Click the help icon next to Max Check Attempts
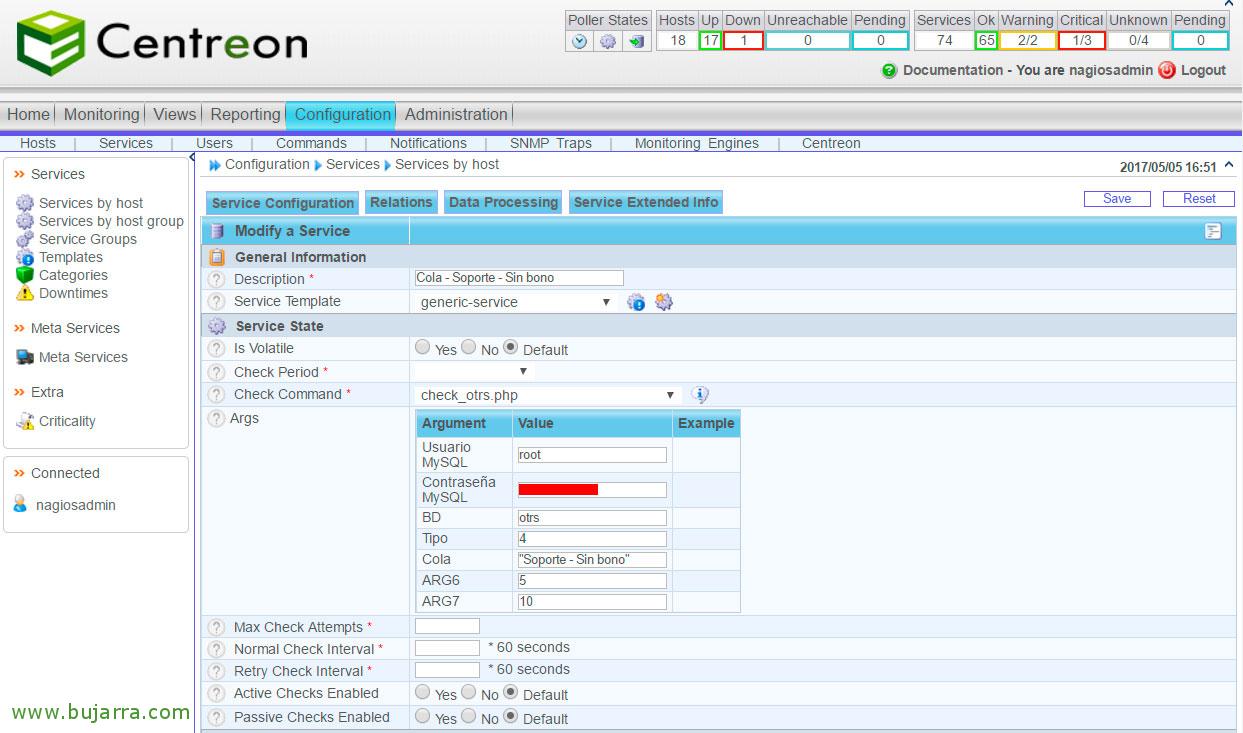 pyautogui.click(x=216, y=627)
